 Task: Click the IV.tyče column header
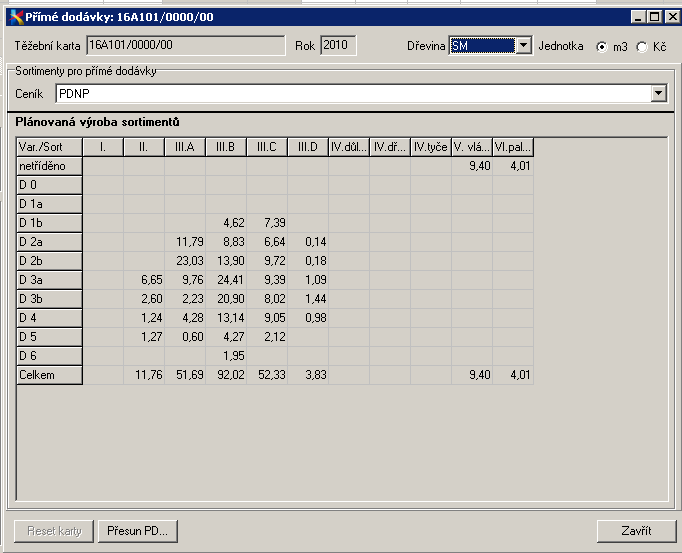click(431, 147)
